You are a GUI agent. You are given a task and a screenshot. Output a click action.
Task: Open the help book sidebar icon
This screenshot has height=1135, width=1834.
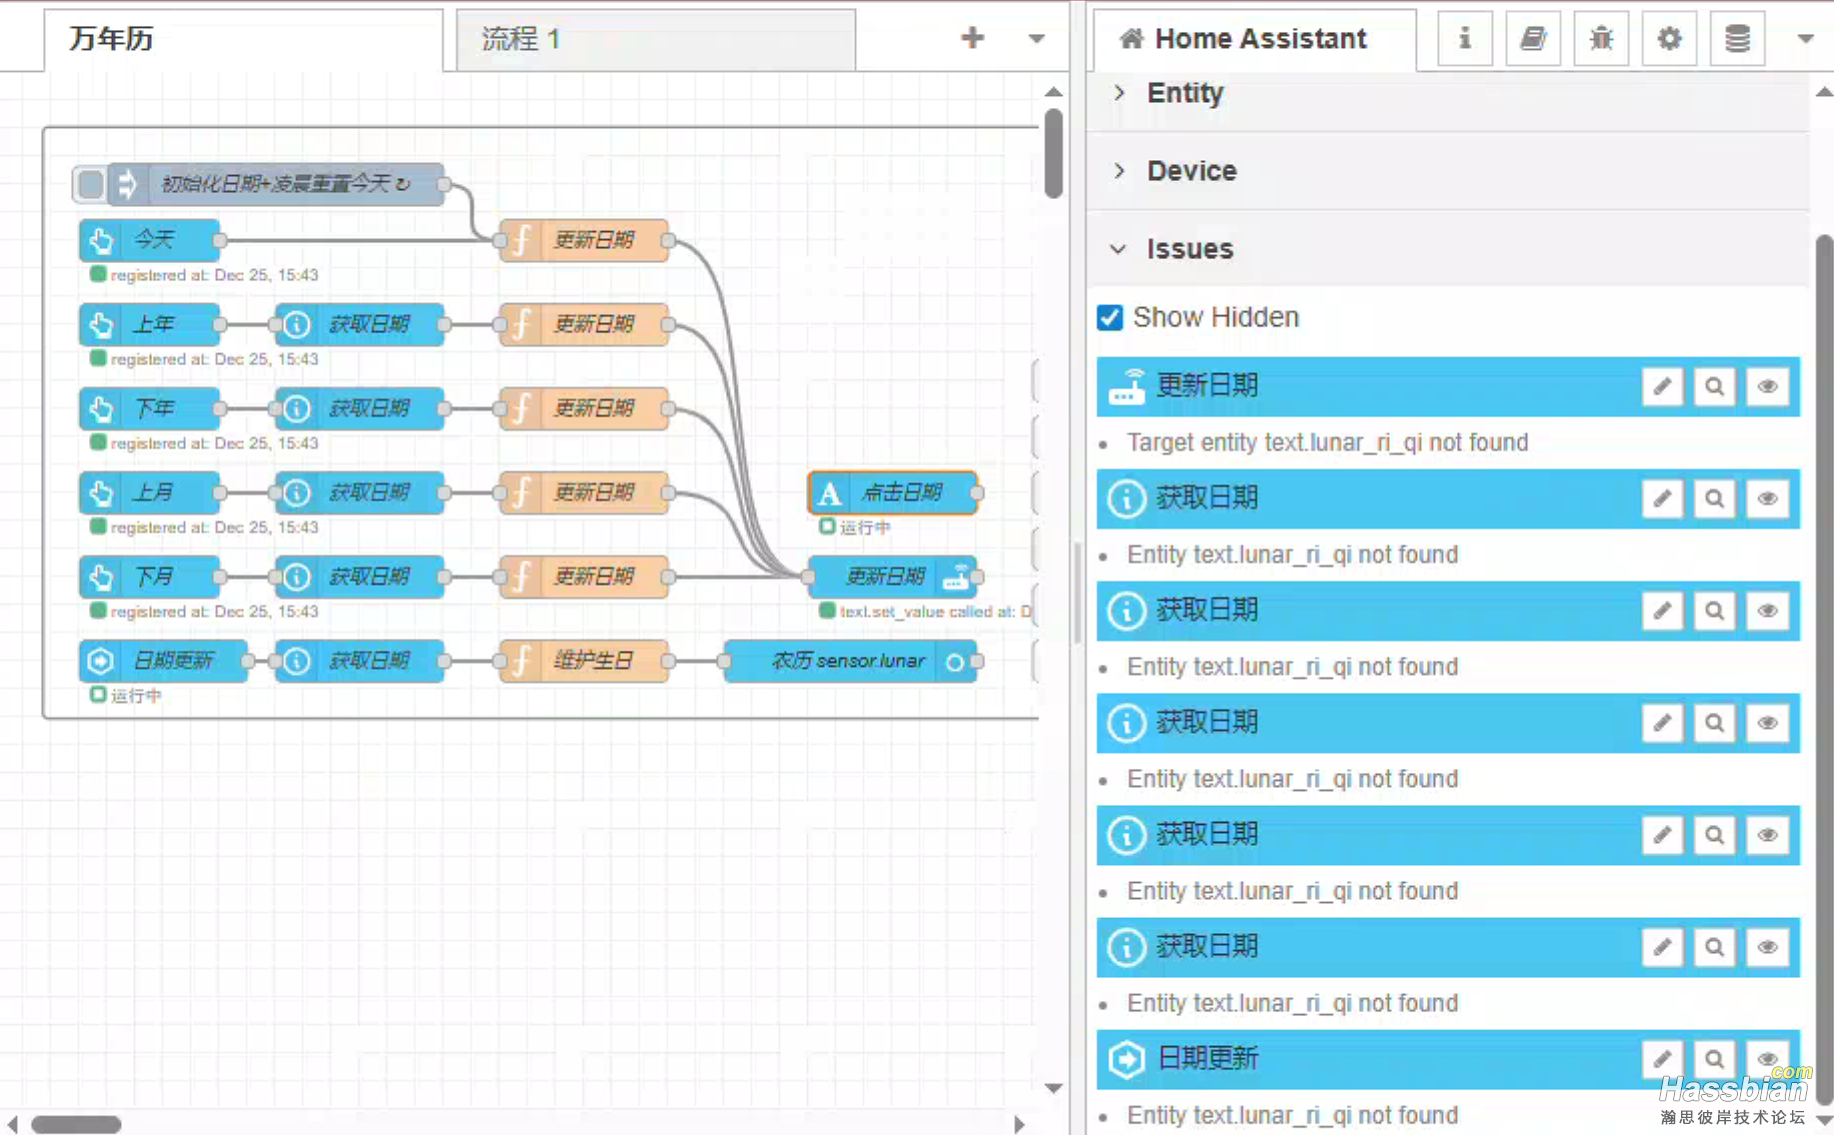tap(1532, 39)
